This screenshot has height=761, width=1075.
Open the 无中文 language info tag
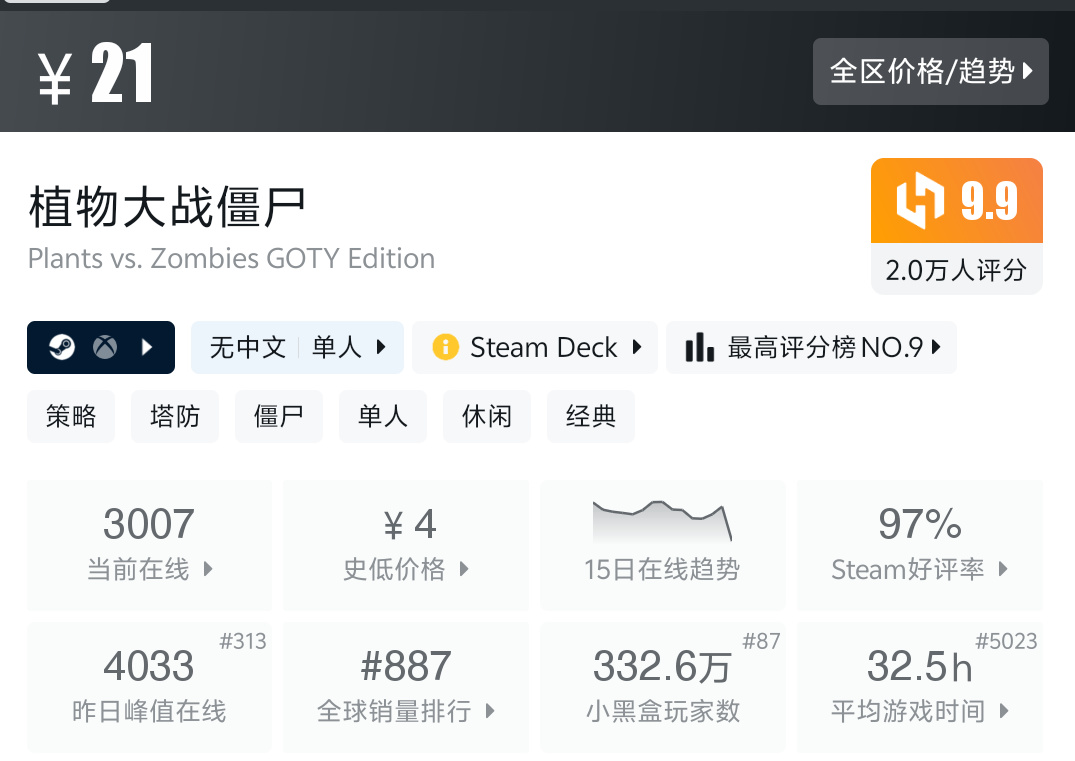[x=247, y=347]
